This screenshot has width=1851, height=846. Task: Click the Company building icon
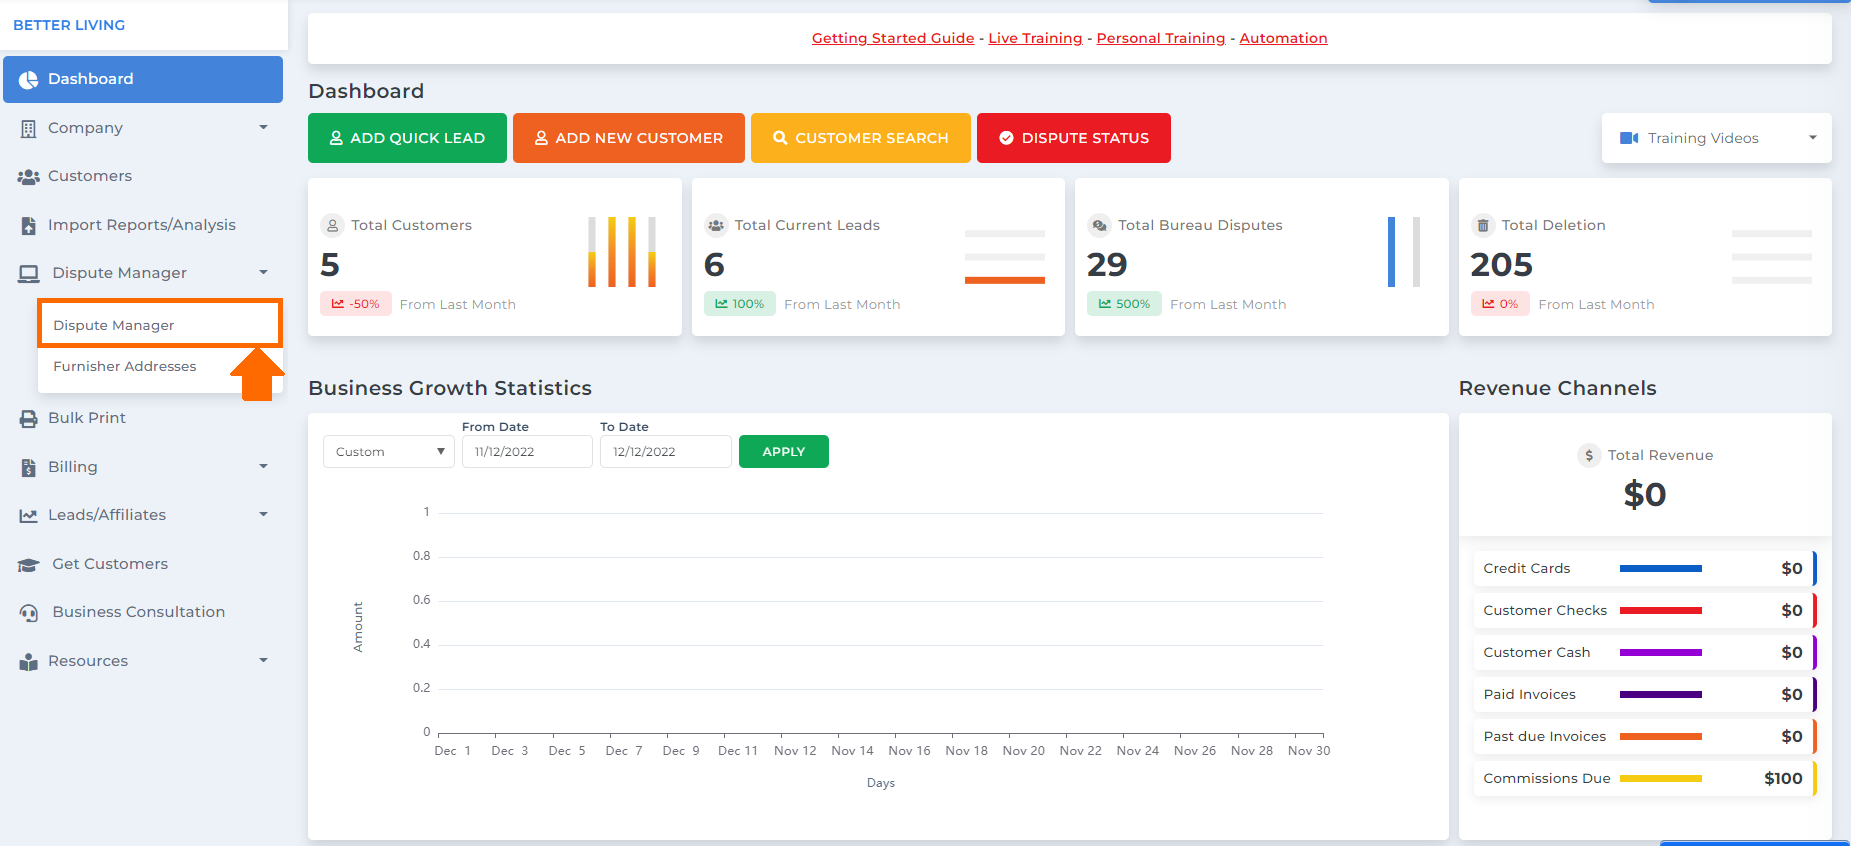[28, 128]
